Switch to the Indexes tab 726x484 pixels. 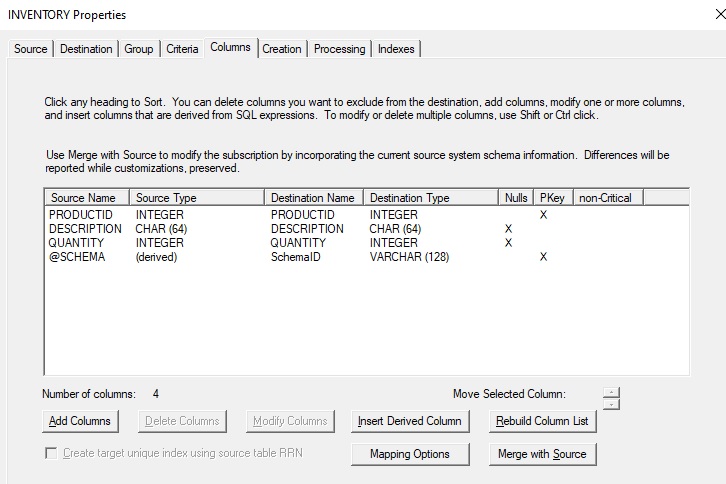[396, 49]
